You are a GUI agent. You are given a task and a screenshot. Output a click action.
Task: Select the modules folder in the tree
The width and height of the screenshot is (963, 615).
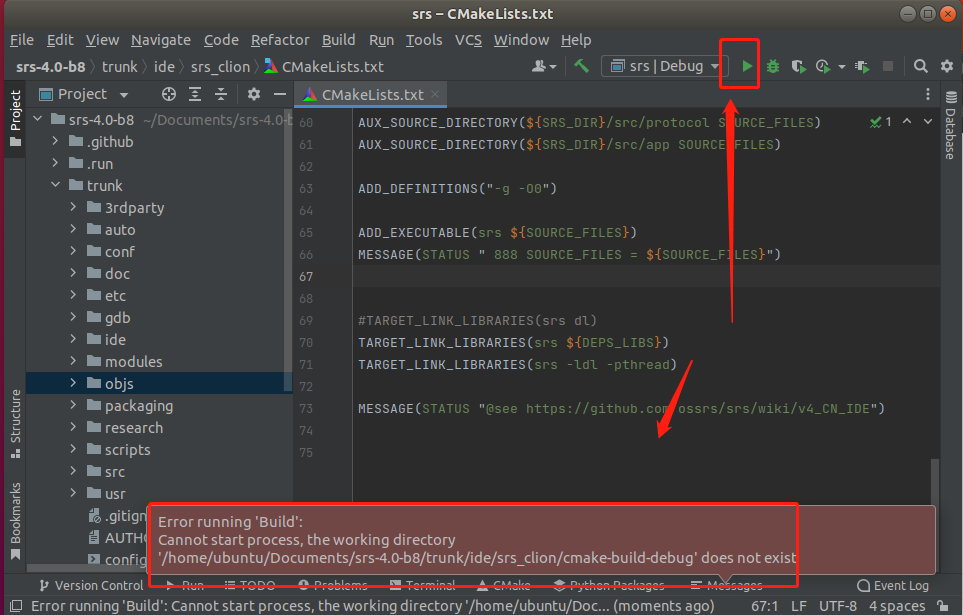(x=133, y=361)
